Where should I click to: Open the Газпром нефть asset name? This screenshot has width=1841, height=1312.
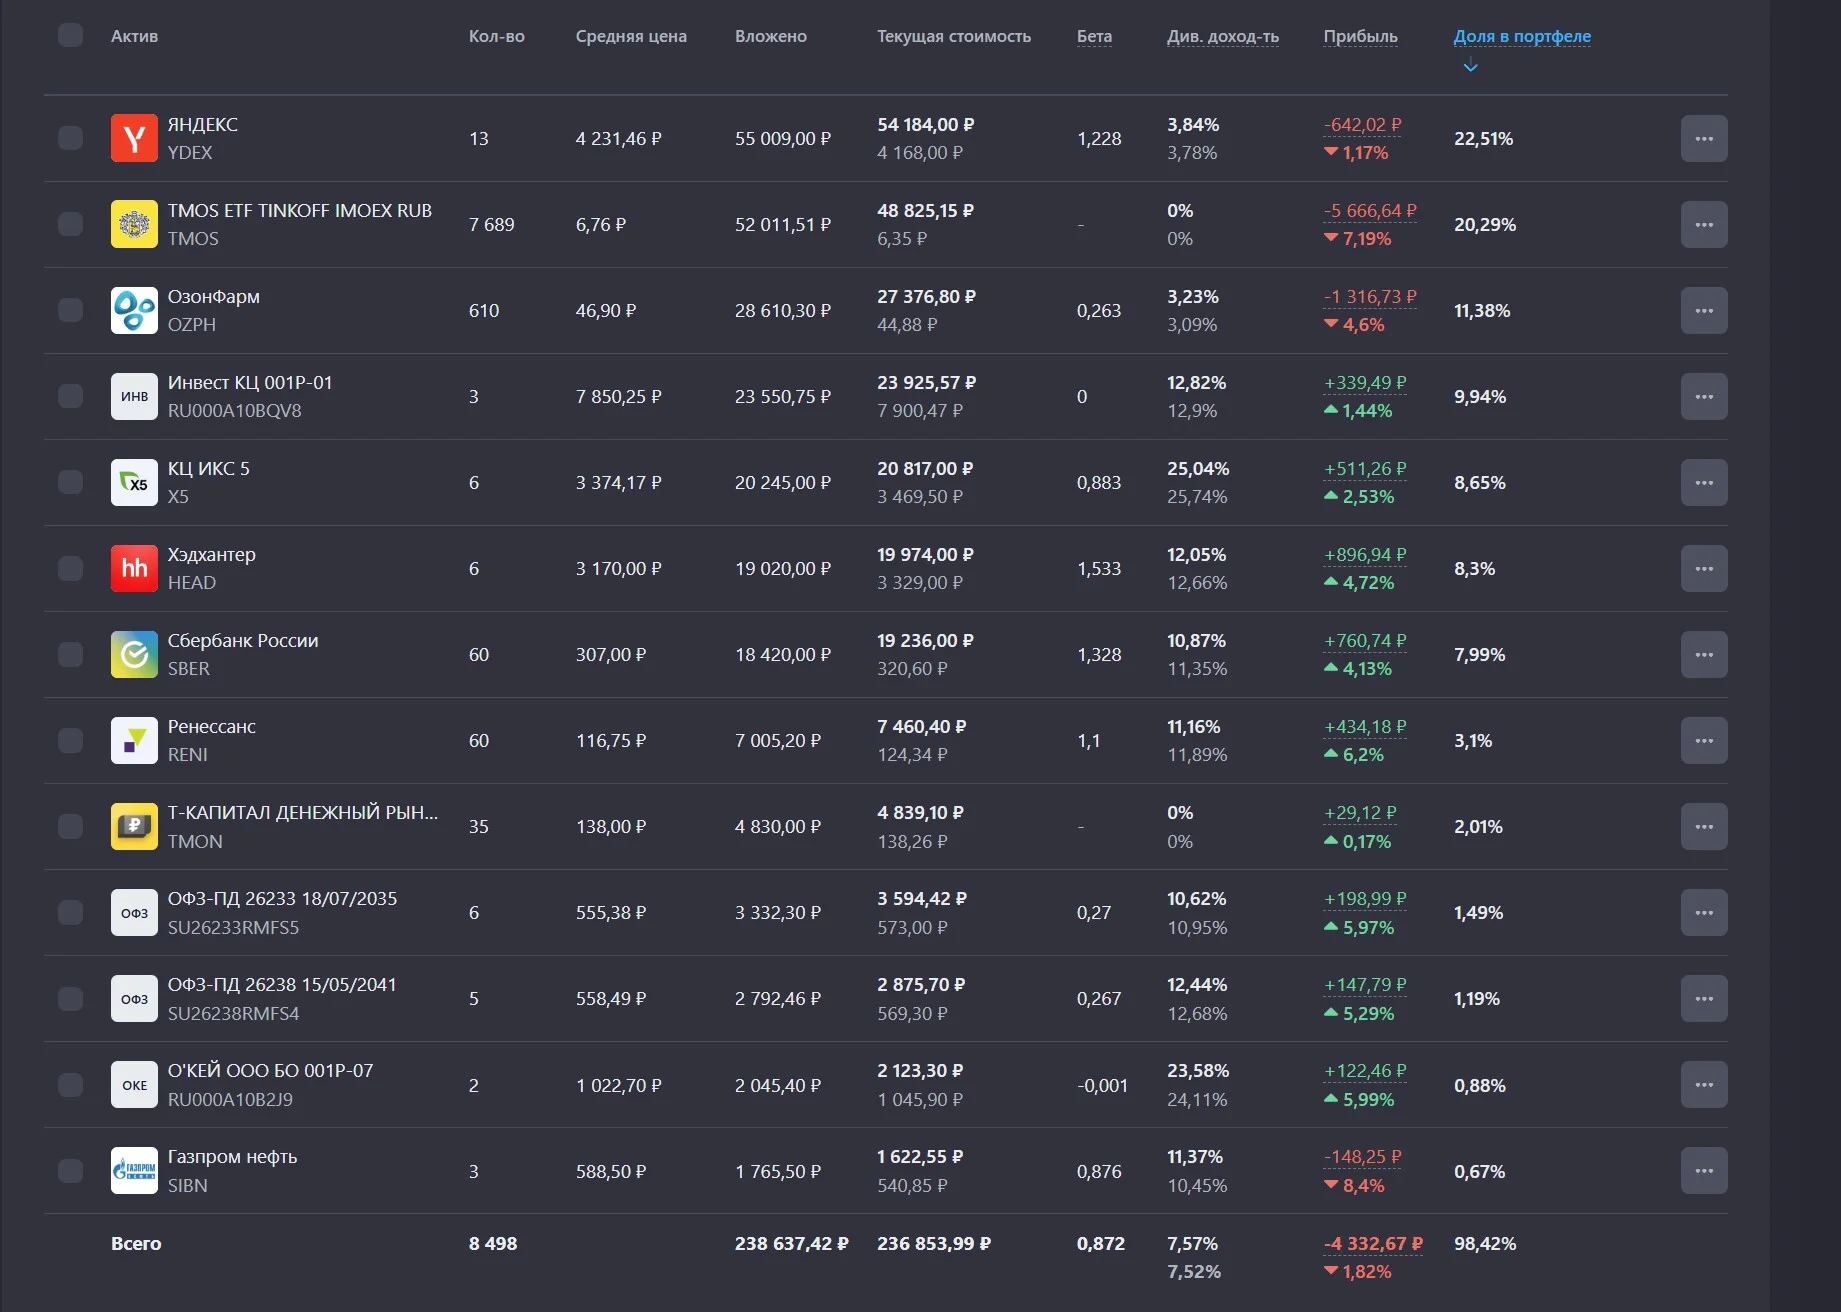(232, 1156)
